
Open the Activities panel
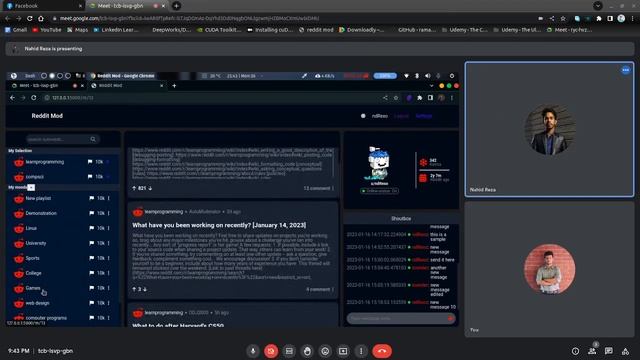[x=625, y=351]
